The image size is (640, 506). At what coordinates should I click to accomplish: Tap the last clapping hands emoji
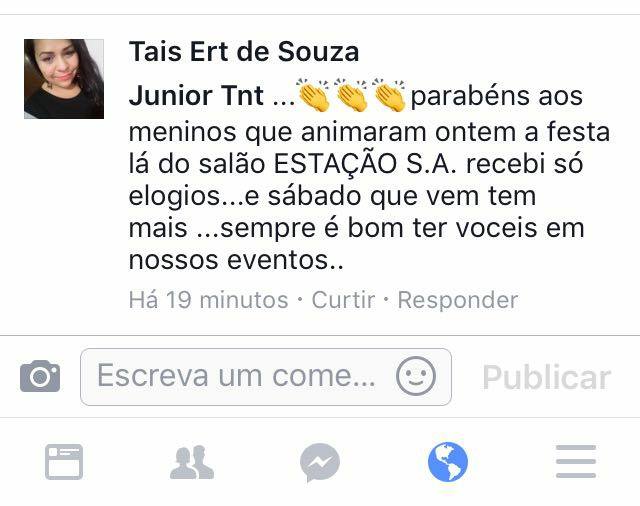point(390,95)
